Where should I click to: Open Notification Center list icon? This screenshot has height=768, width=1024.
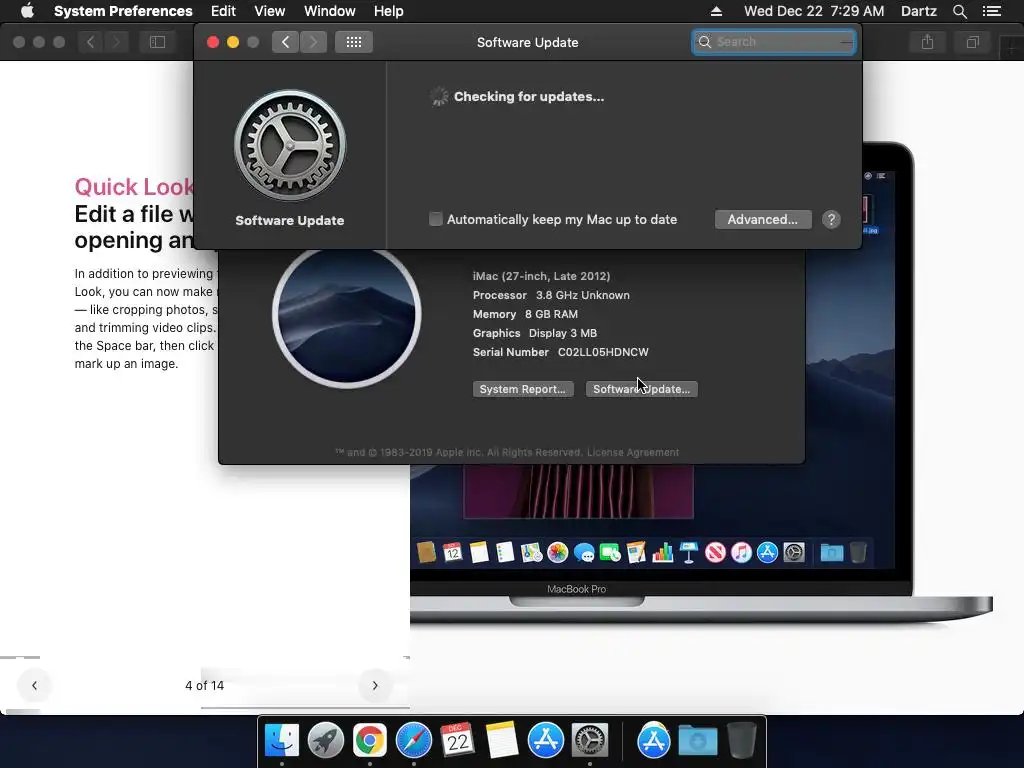991,11
